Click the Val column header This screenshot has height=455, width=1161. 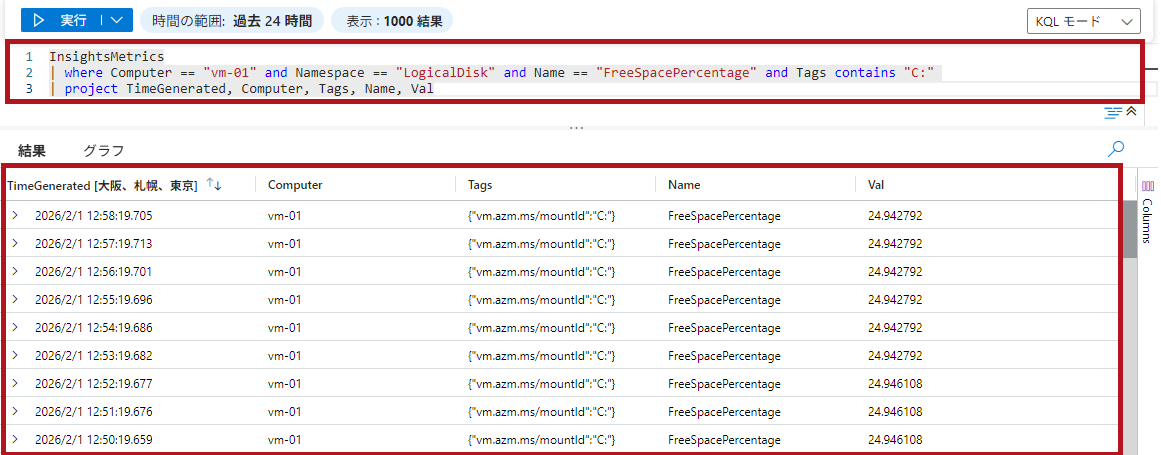(x=876, y=185)
